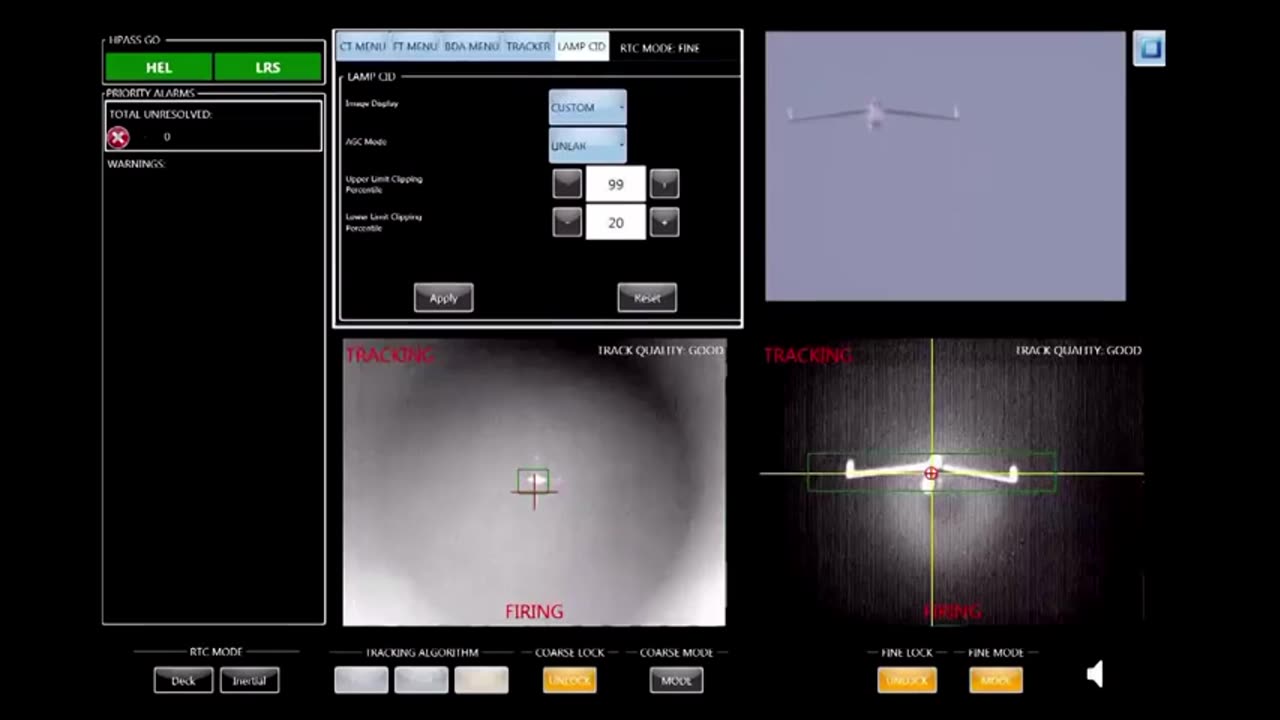Image resolution: width=1280 pixels, height=720 pixels.
Task: Click the Reset button
Action: tap(647, 297)
